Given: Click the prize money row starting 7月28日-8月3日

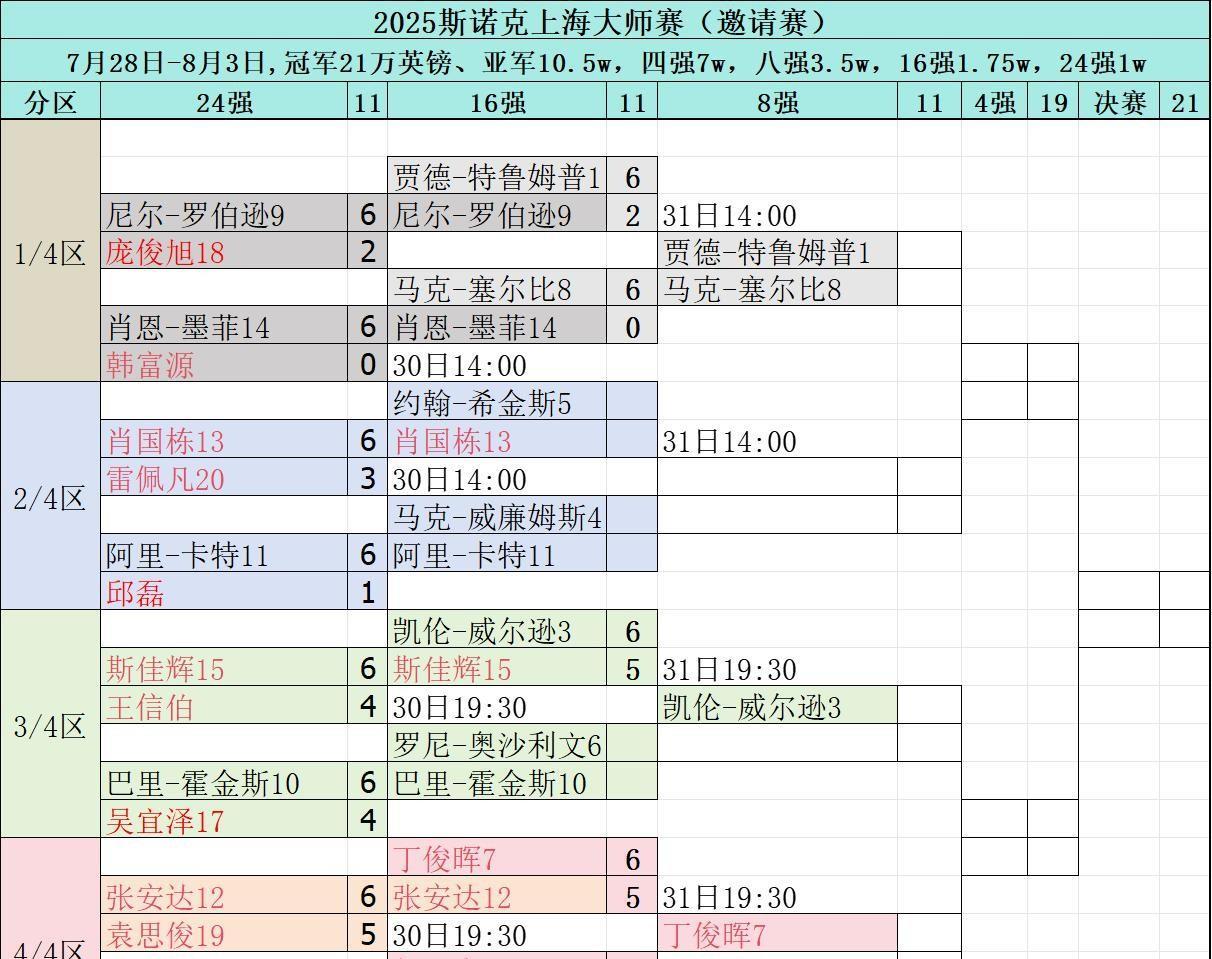Looking at the screenshot, I should click(605, 62).
